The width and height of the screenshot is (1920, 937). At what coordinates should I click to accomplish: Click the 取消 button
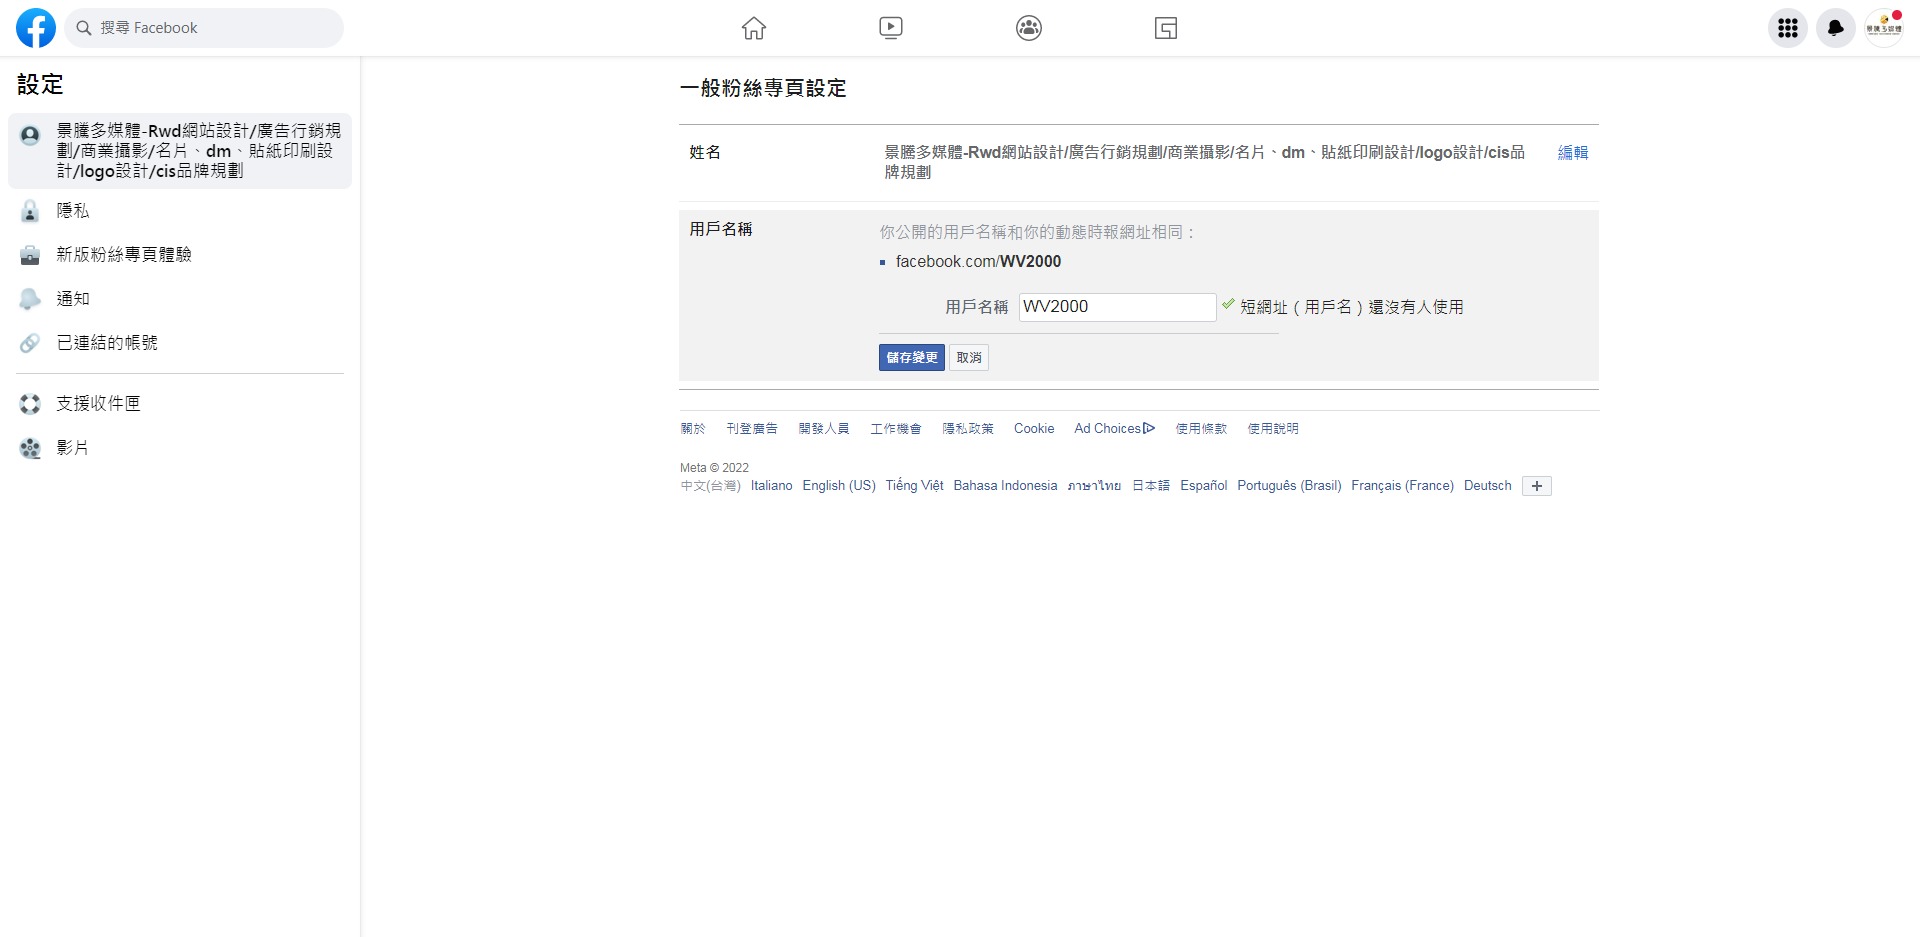pyautogui.click(x=968, y=357)
